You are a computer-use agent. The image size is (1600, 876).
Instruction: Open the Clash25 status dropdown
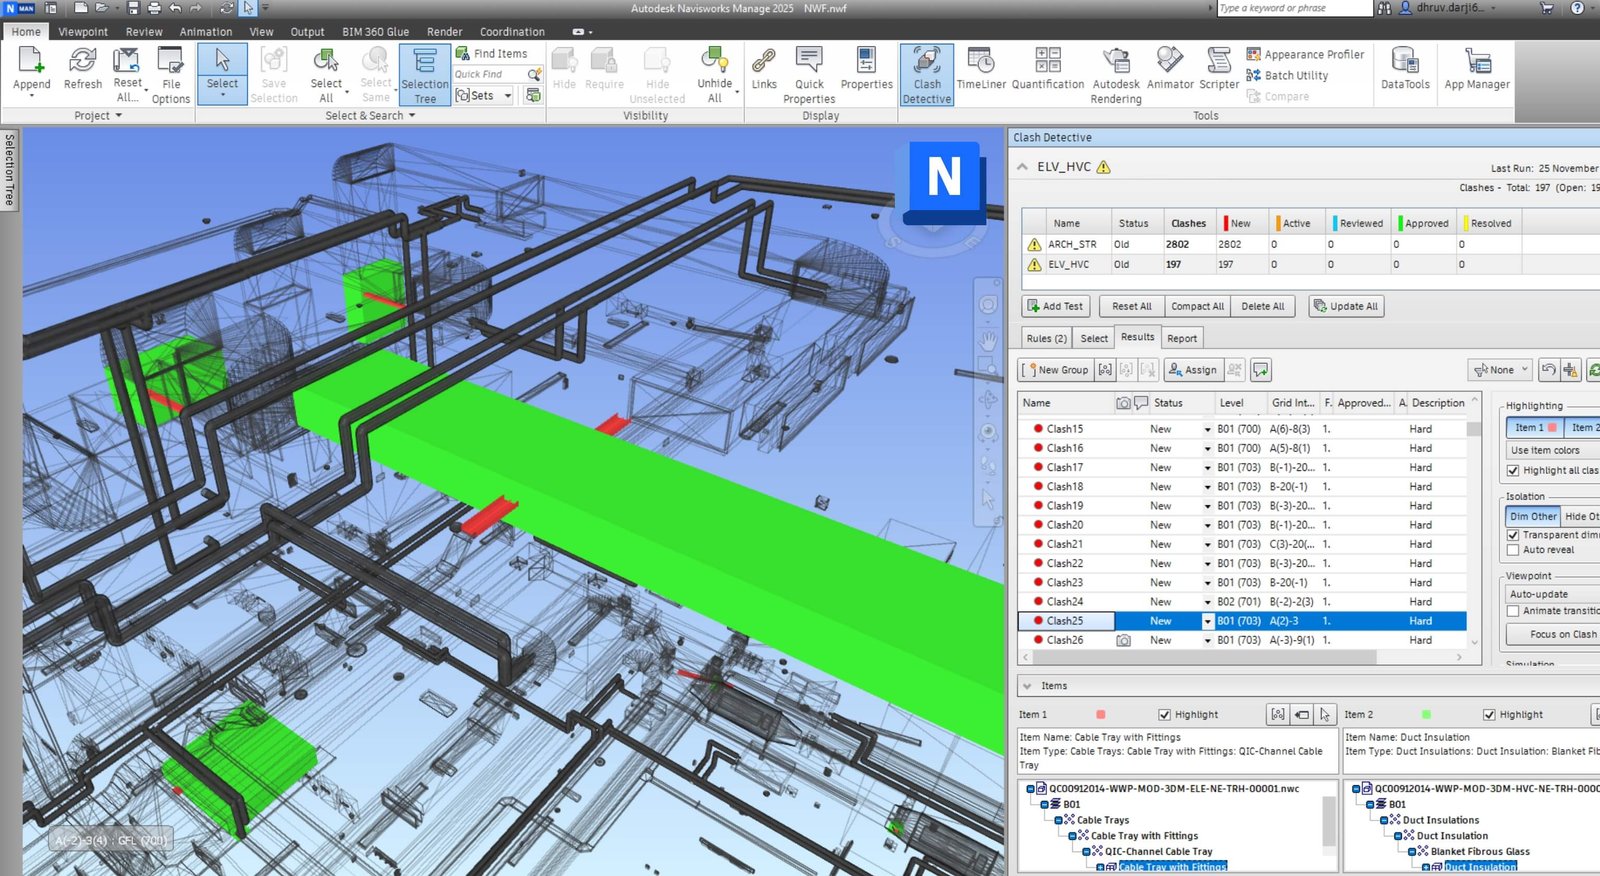tap(1207, 621)
